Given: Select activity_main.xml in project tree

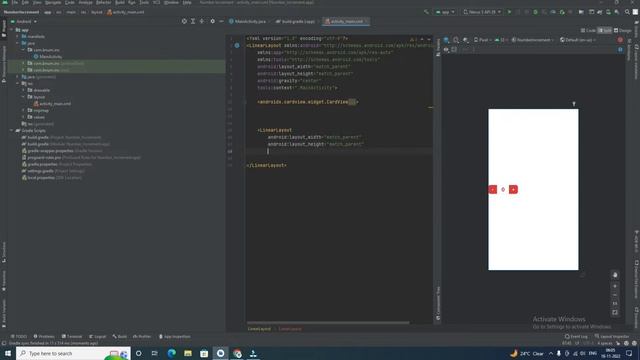Looking at the screenshot, I should tap(52, 104).
